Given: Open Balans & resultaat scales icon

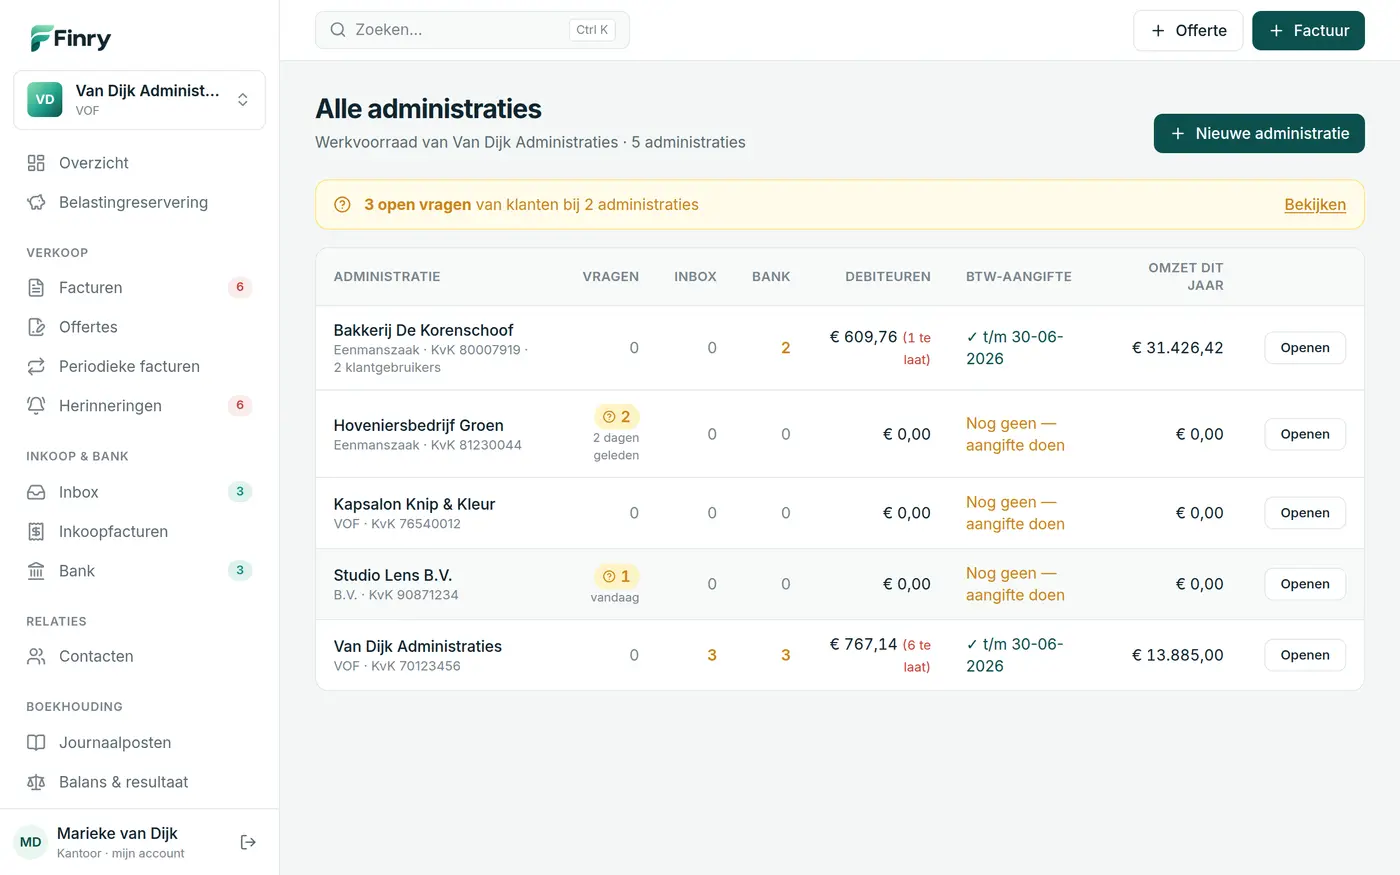Looking at the screenshot, I should 36,782.
